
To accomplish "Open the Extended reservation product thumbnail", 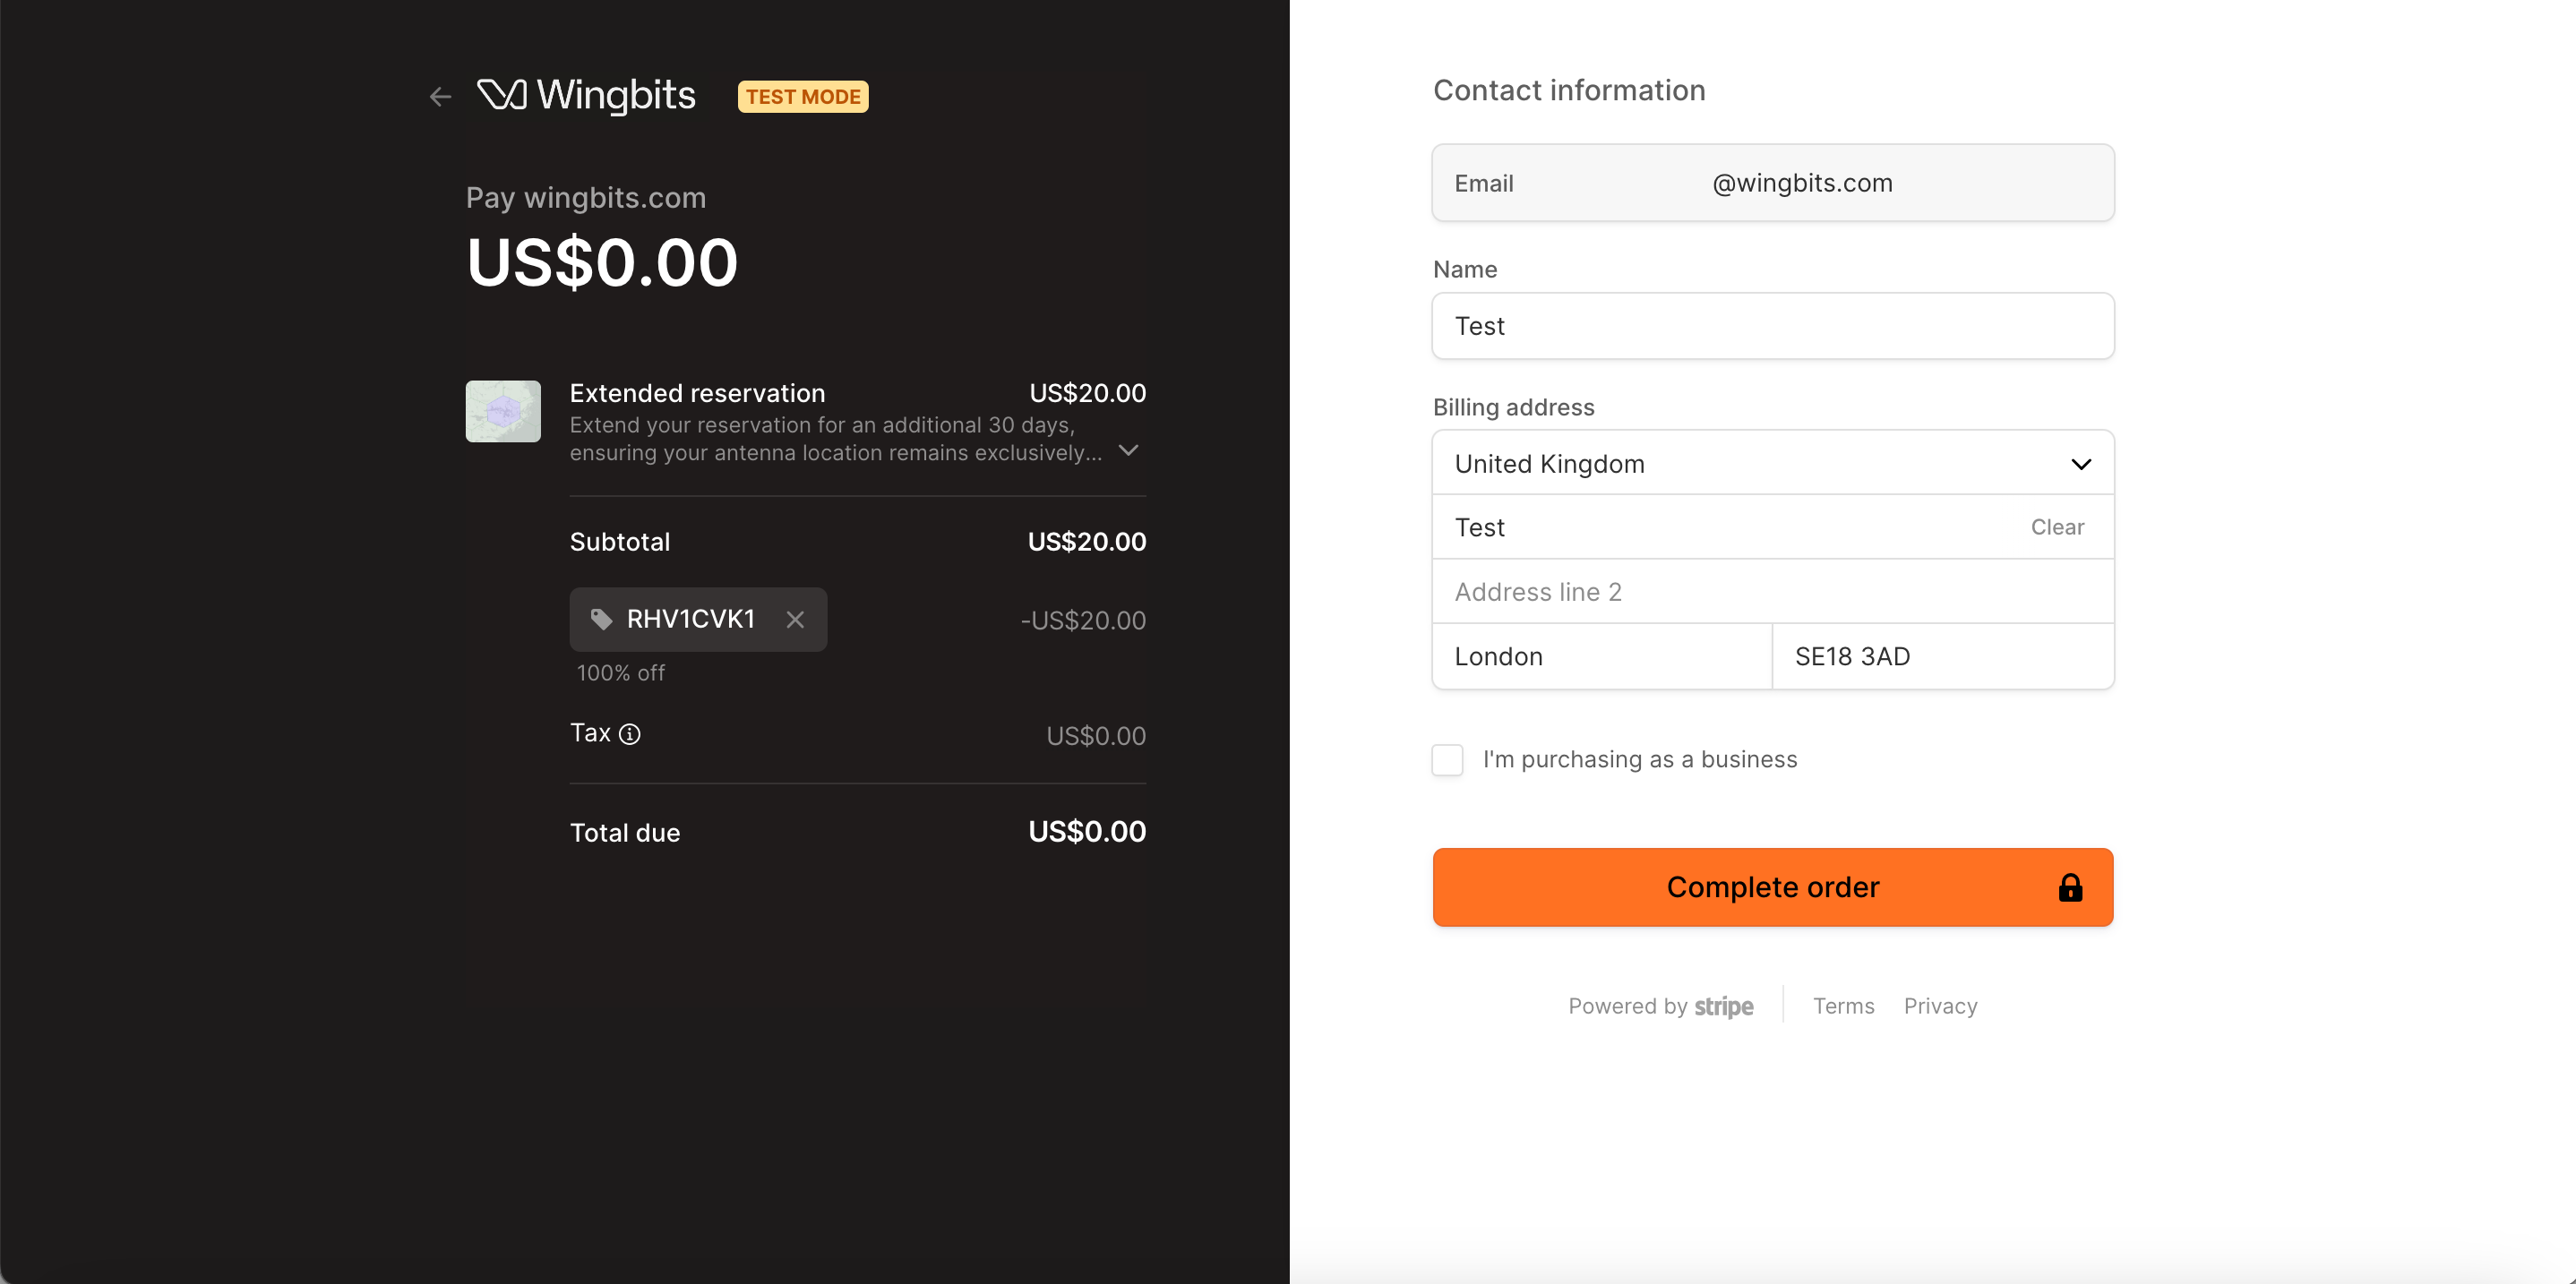I will click(x=503, y=411).
